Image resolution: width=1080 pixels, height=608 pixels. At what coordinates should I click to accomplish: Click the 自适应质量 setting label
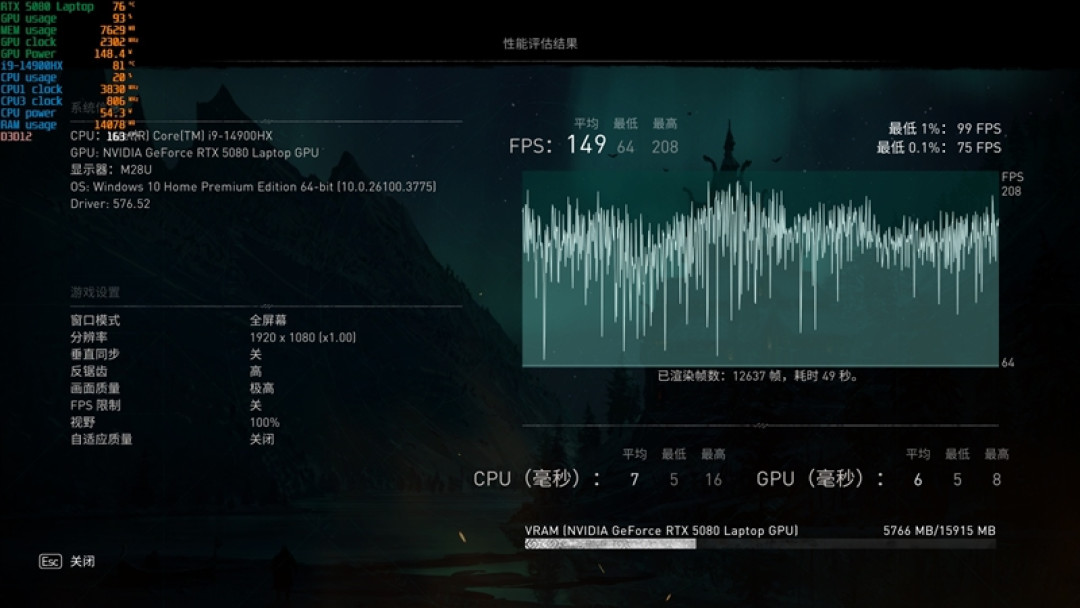(101, 439)
